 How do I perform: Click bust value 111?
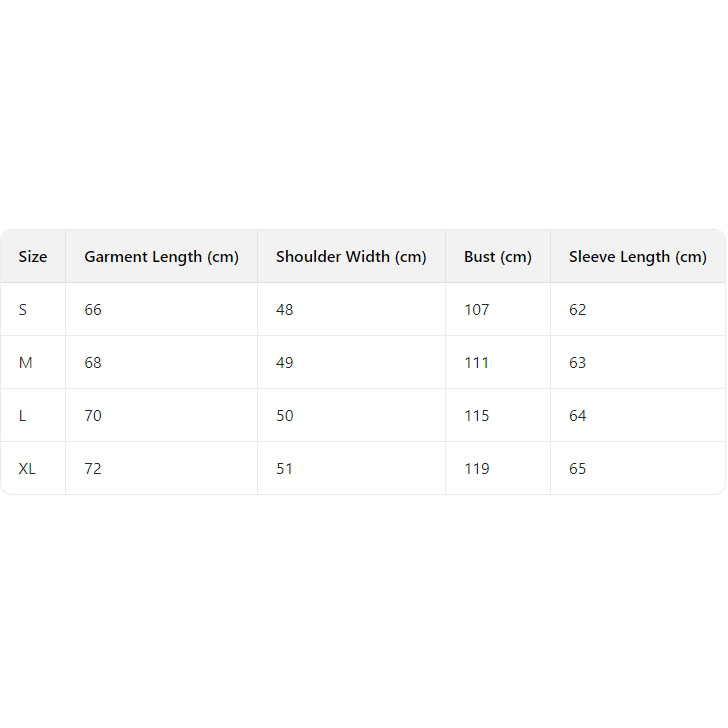477,363
